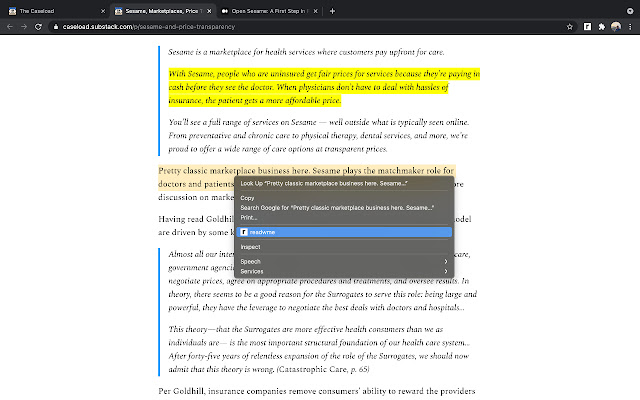Screen dimensions: 640x400
Task: Click the 'You'll see a full range' paragraph
Action: pyautogui.click(x=318, y=136)
